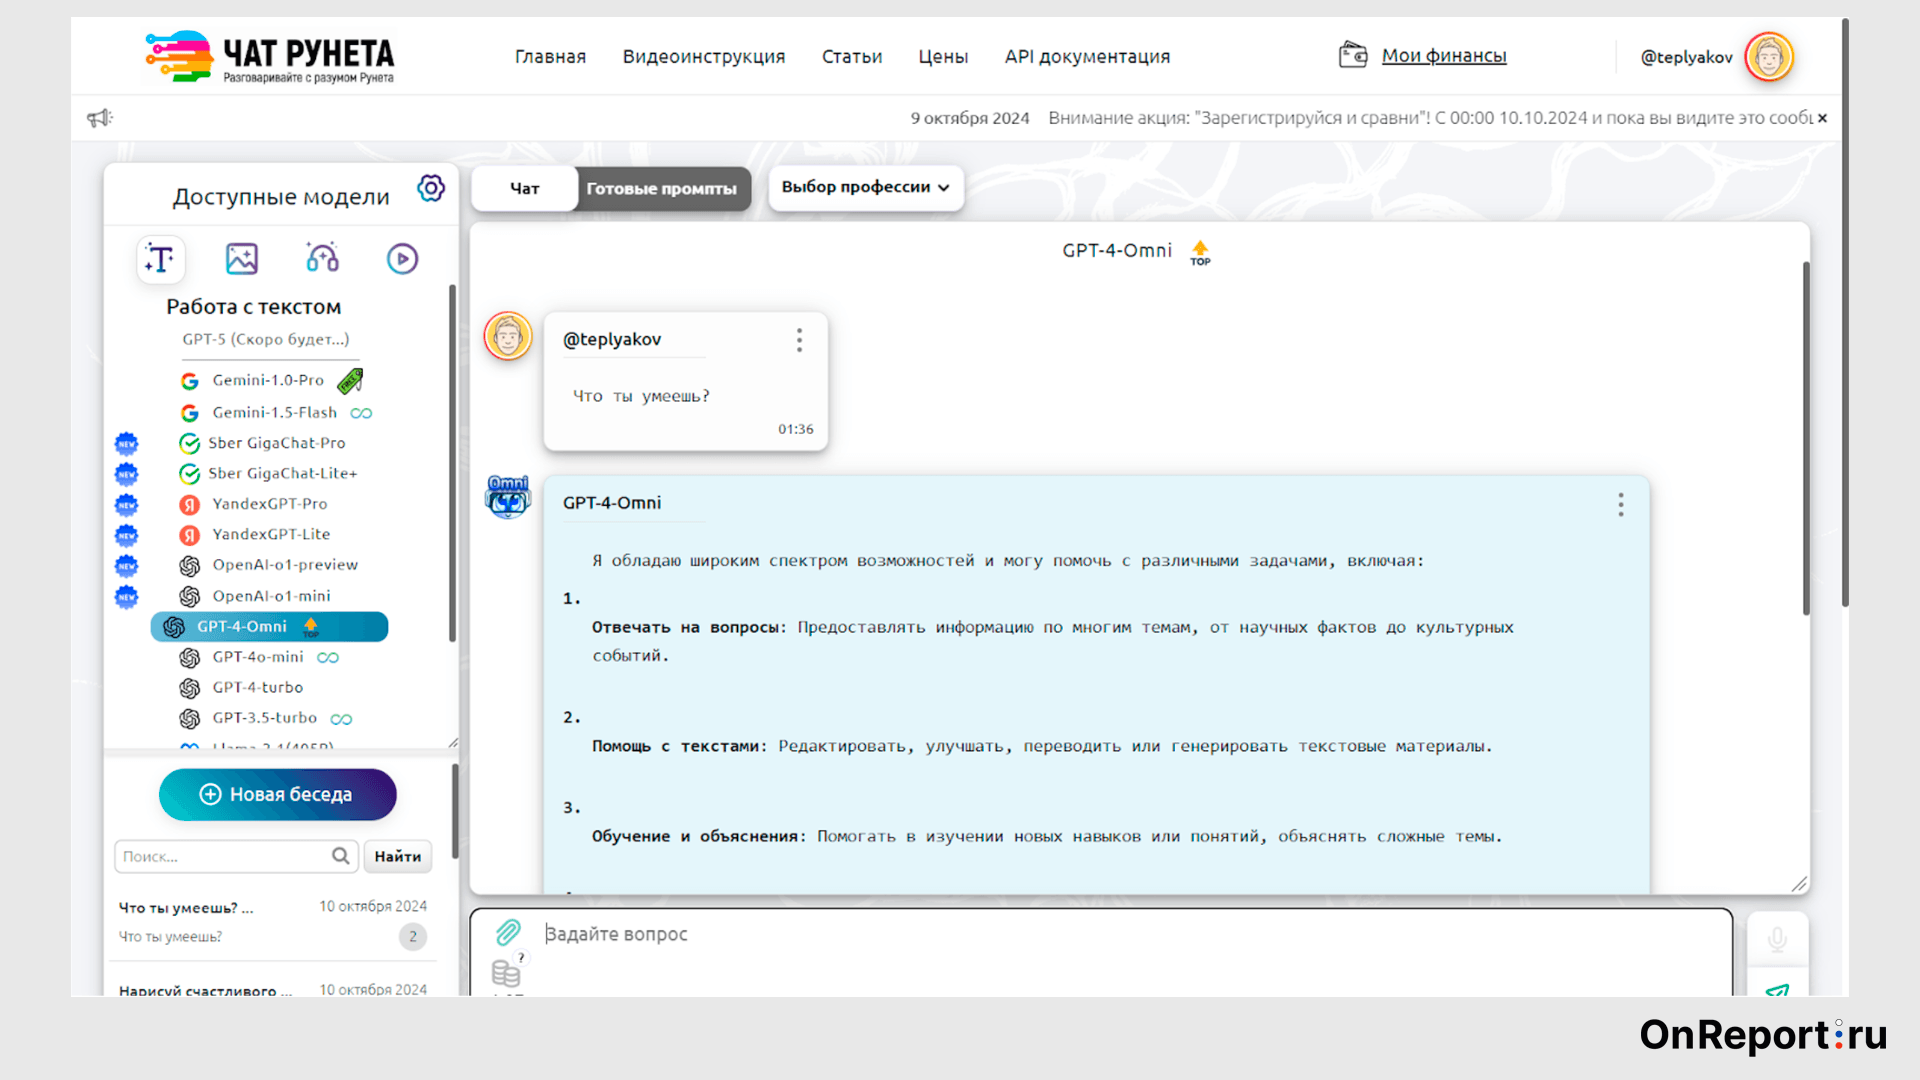
Task: Go to Главная page
Action: click(x=550, y=56)
